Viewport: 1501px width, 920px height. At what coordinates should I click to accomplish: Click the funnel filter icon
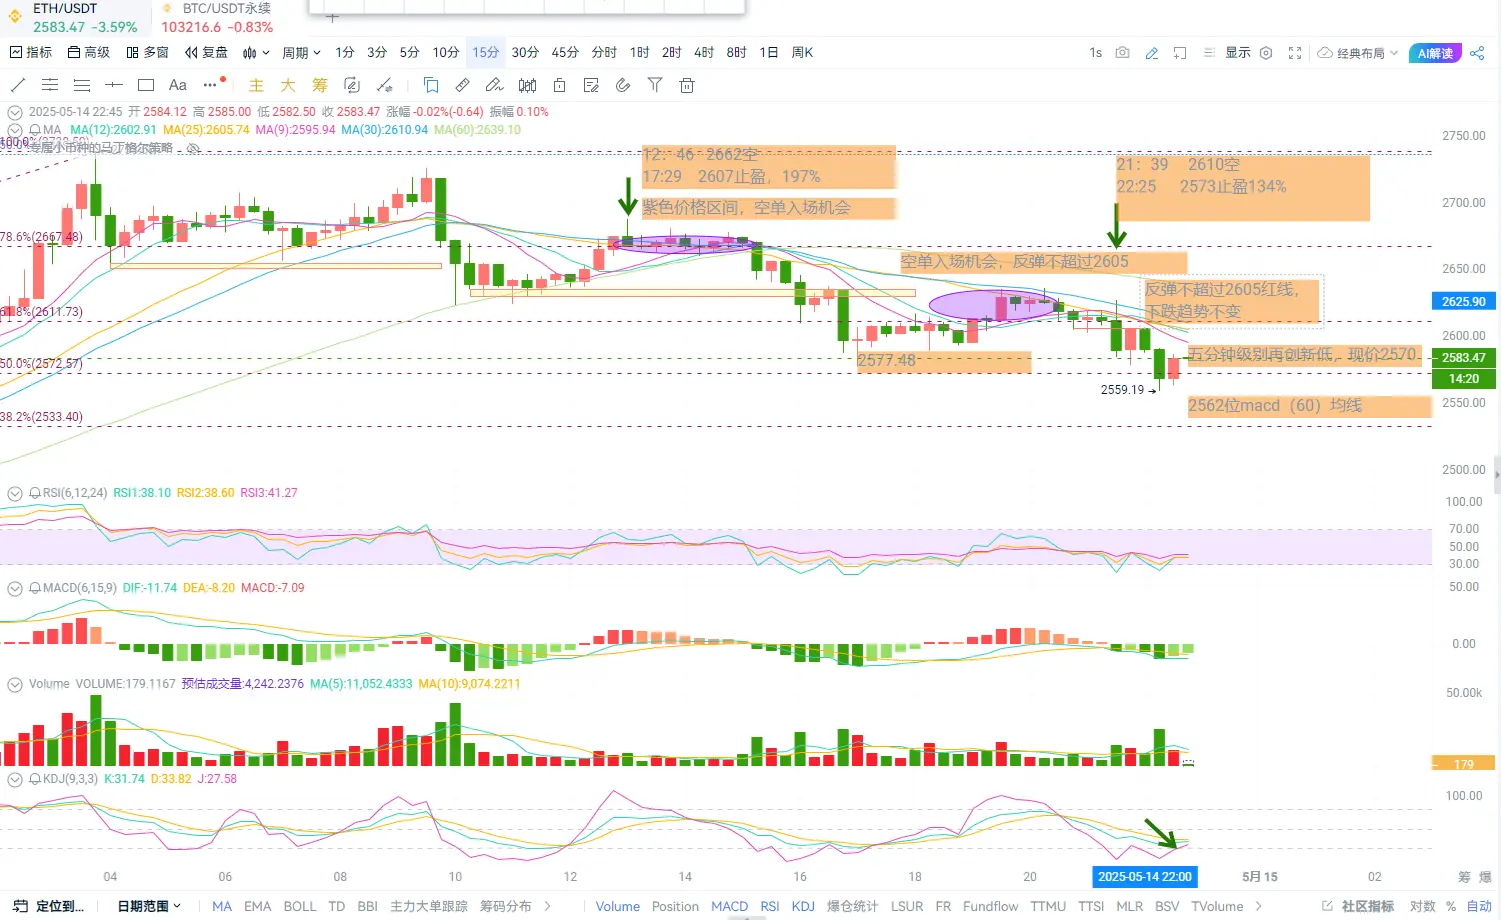[655, 85]
